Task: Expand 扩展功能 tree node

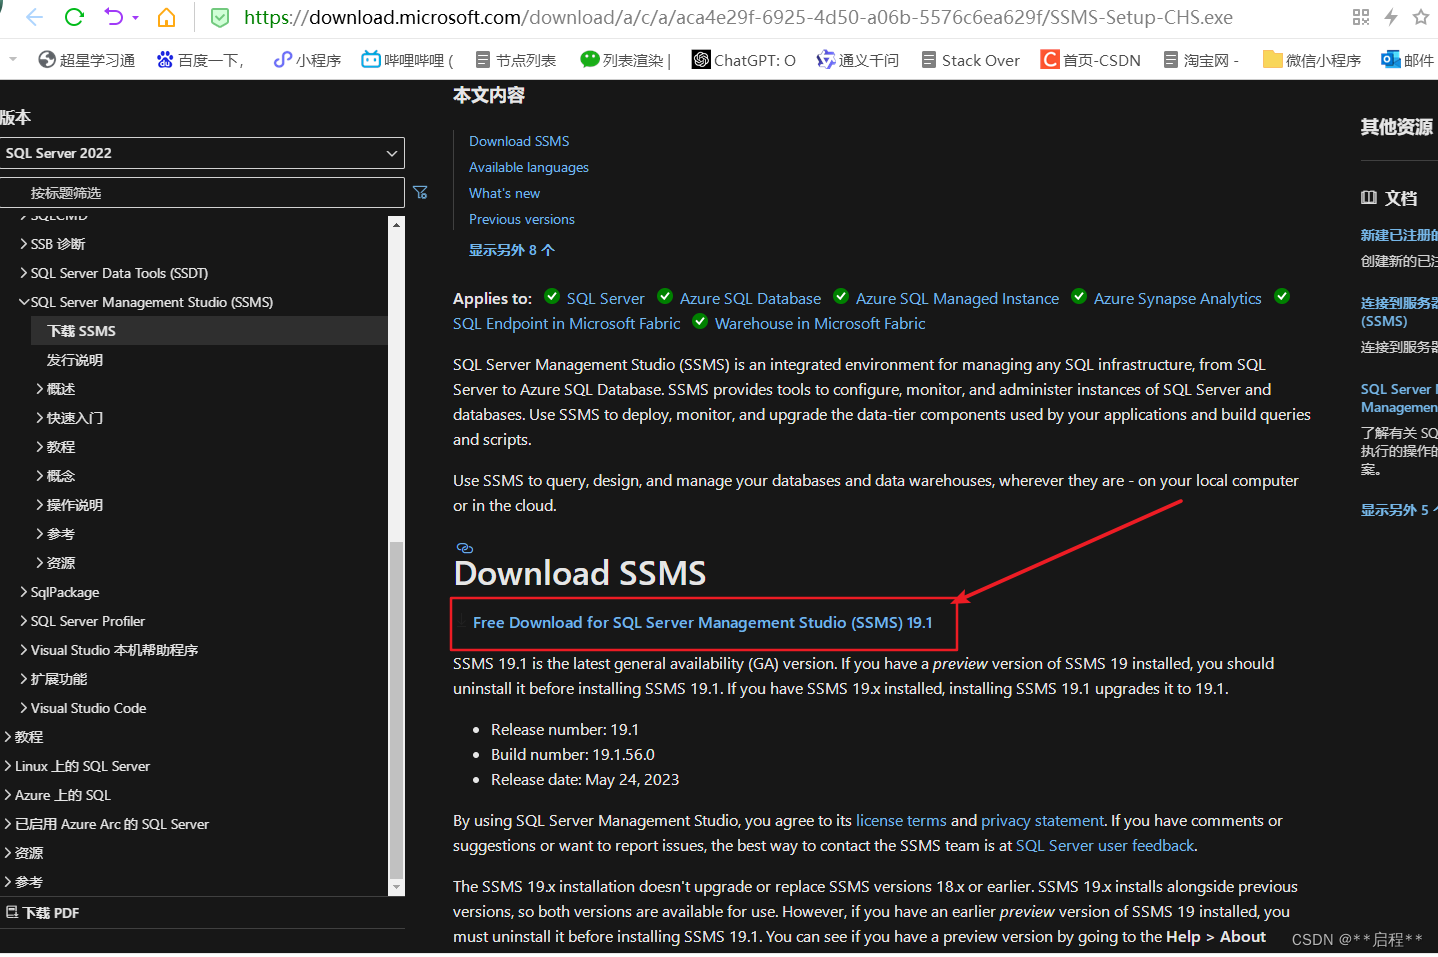Action: point(24,679)
